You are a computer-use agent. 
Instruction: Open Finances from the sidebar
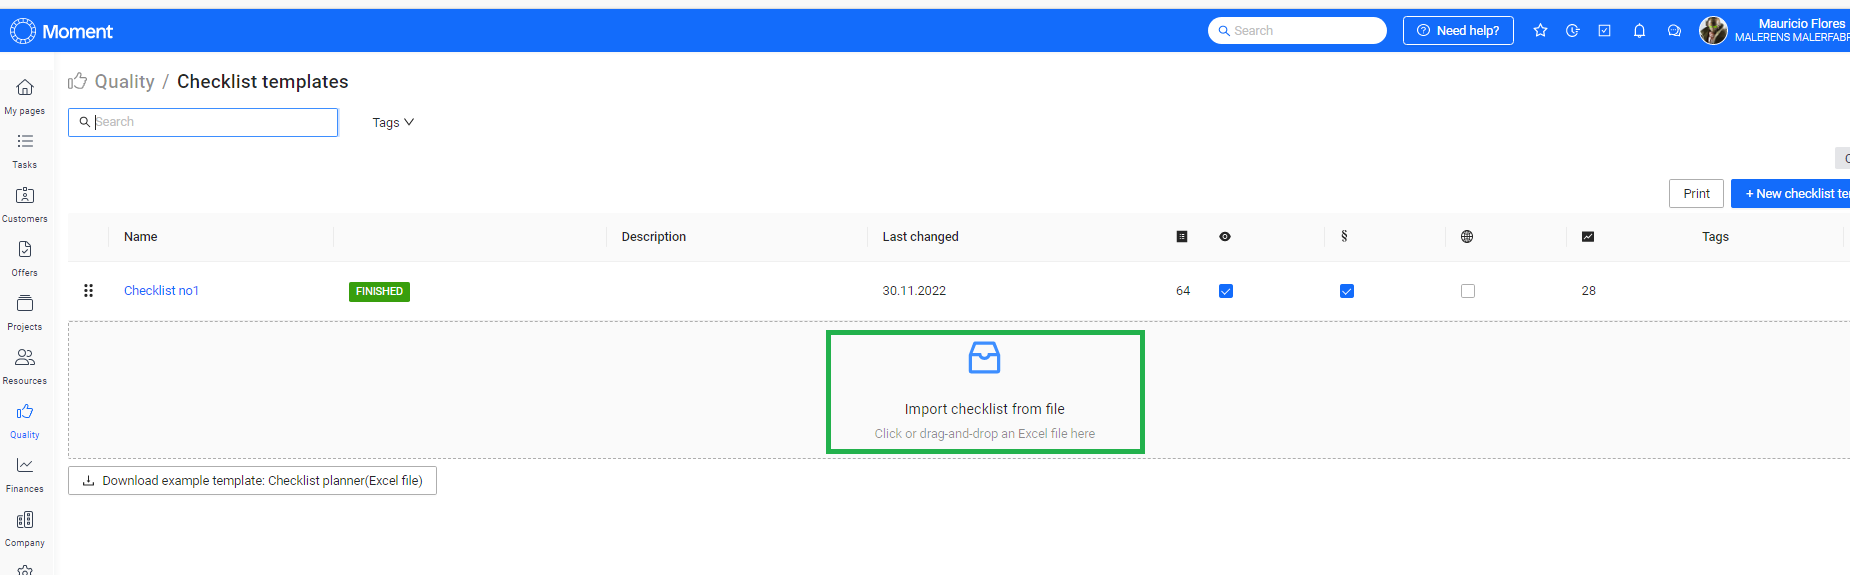point(25,473)
